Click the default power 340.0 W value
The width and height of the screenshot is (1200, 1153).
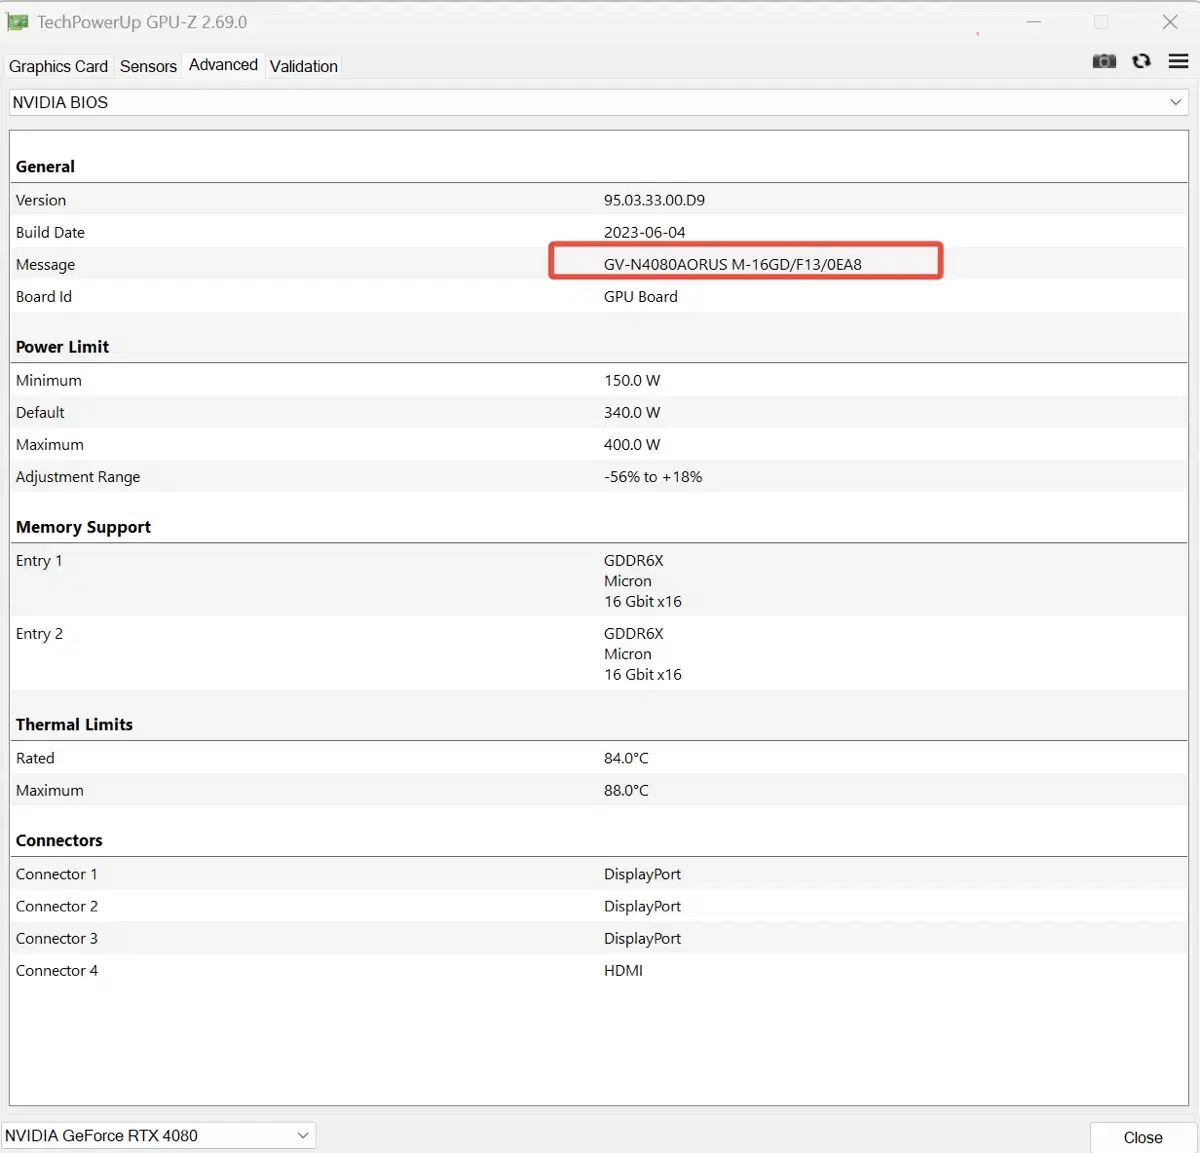coord(631,412)
